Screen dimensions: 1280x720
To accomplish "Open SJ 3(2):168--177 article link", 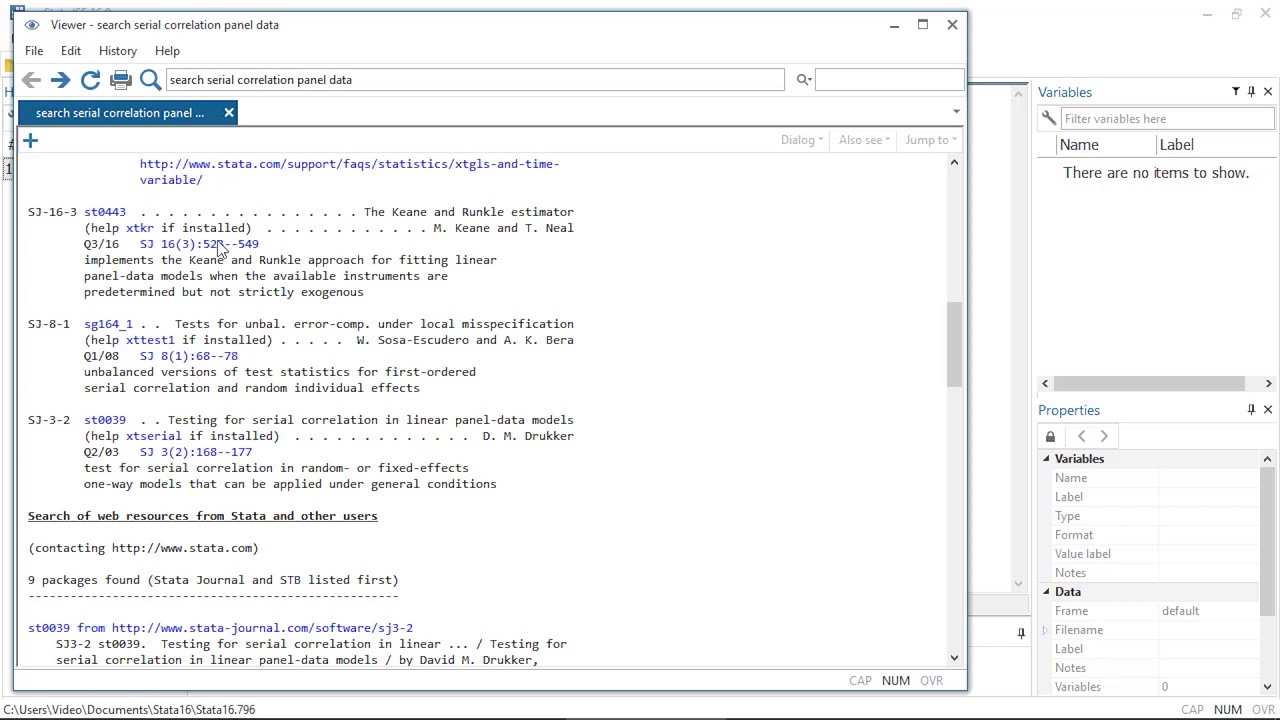I will click(x=196, y=452).
